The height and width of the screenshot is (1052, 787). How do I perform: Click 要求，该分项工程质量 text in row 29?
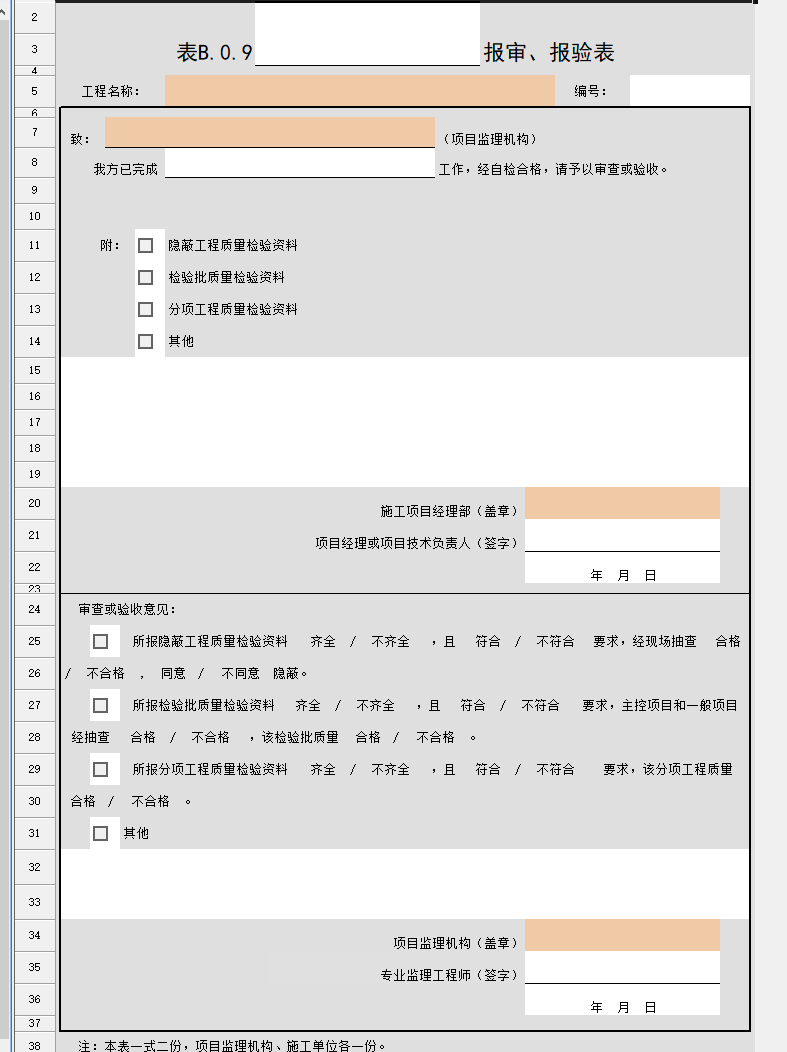(x=668, y=770)
